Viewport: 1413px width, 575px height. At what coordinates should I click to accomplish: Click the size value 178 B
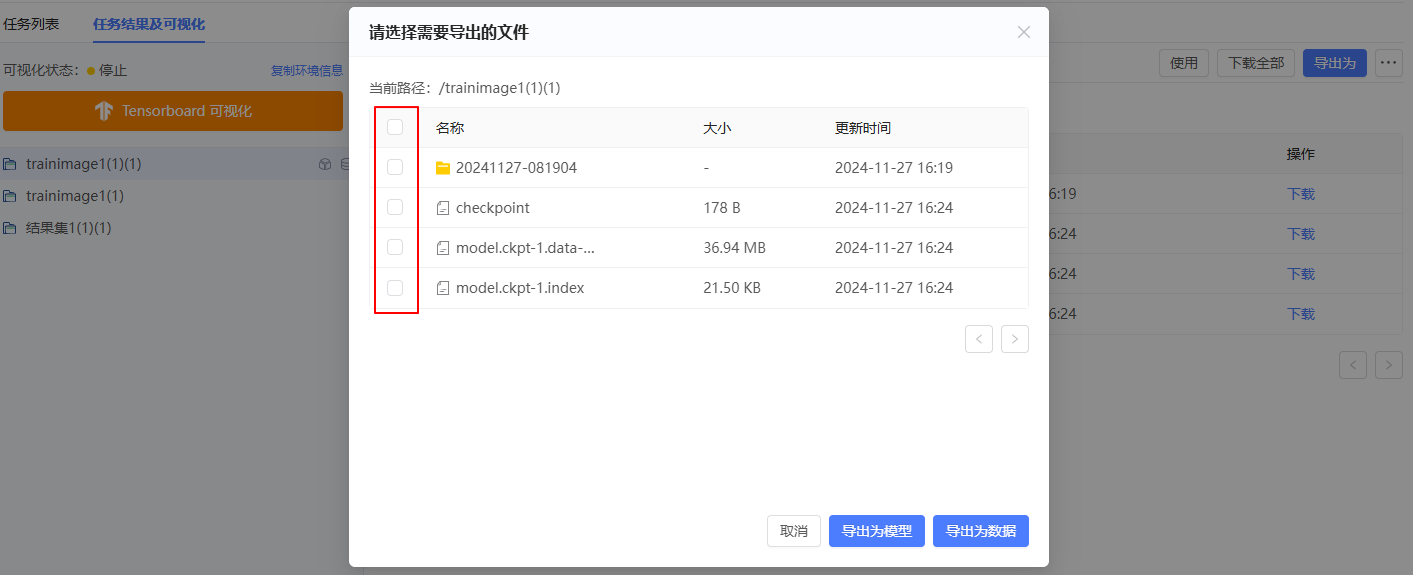click(x=722, y=208)
